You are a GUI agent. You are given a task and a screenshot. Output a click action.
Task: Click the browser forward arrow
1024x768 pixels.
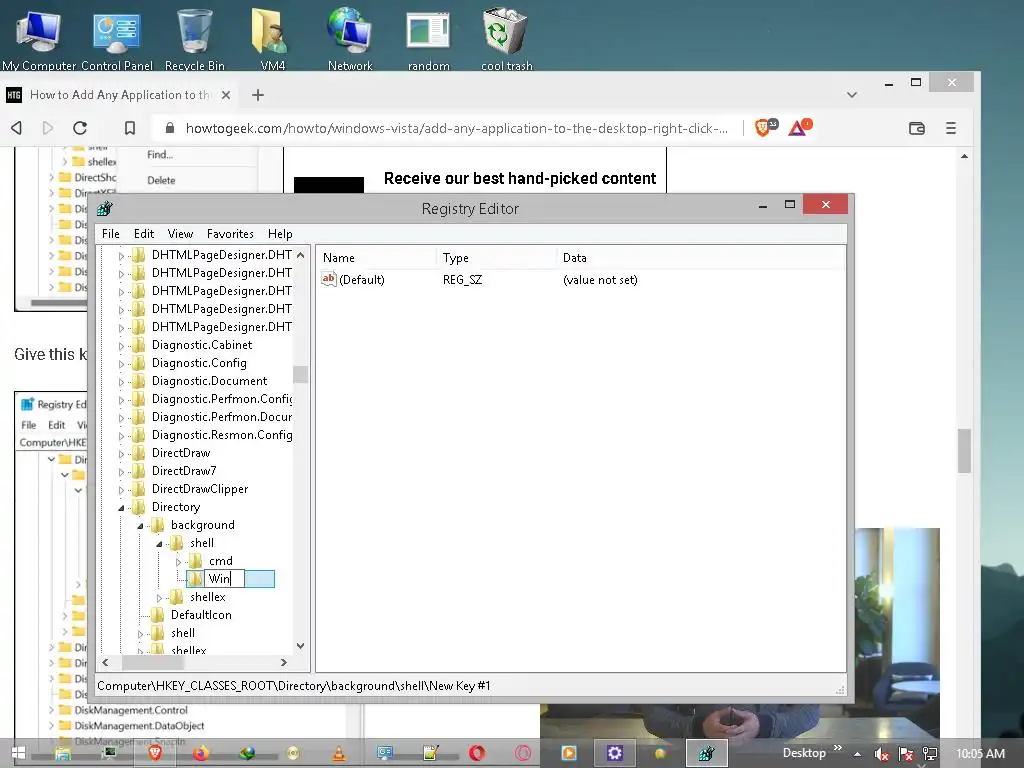pos(48,128)
